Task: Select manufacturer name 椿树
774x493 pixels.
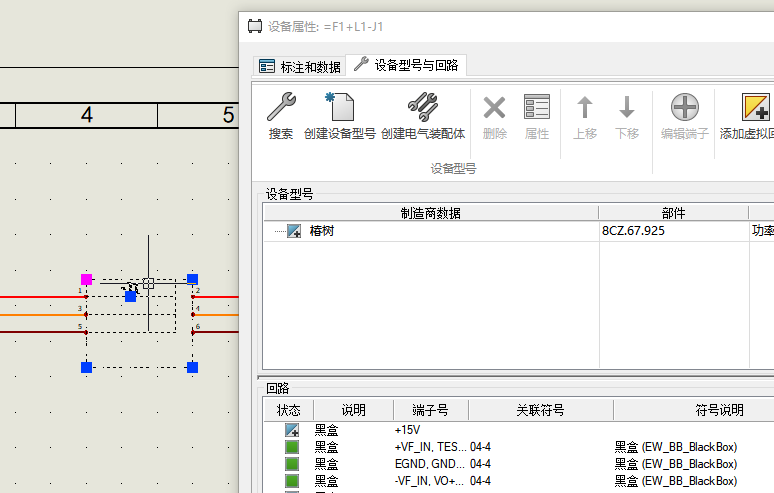Action: [x=322, y=231]
